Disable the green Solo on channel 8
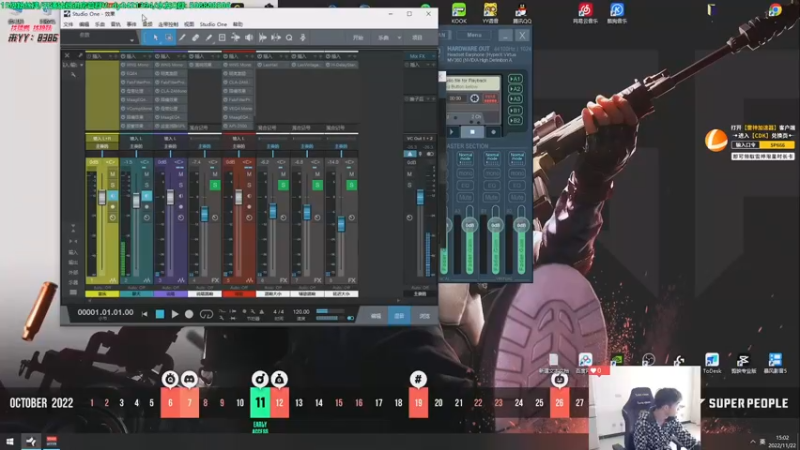The width and height of the screenshot is (800, 450). 351,185
